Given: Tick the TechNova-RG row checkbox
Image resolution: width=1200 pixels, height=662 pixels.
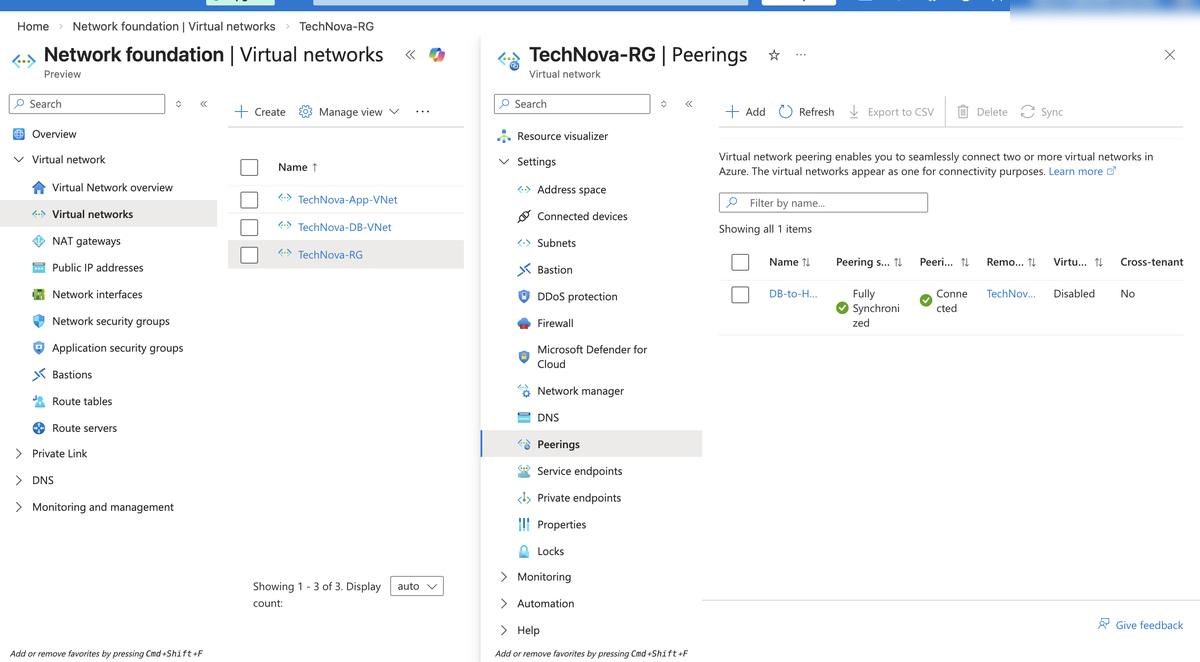Looking at the screenshot, I should 249,255.
